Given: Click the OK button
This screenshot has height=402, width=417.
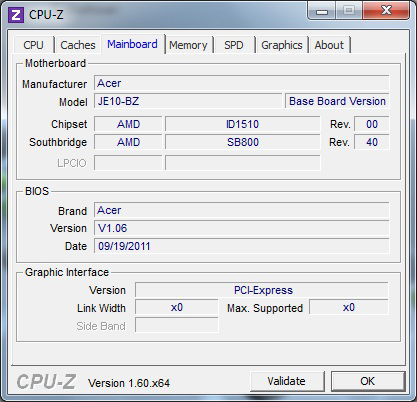Looking at the screenshot, I should tap(368, 381).
